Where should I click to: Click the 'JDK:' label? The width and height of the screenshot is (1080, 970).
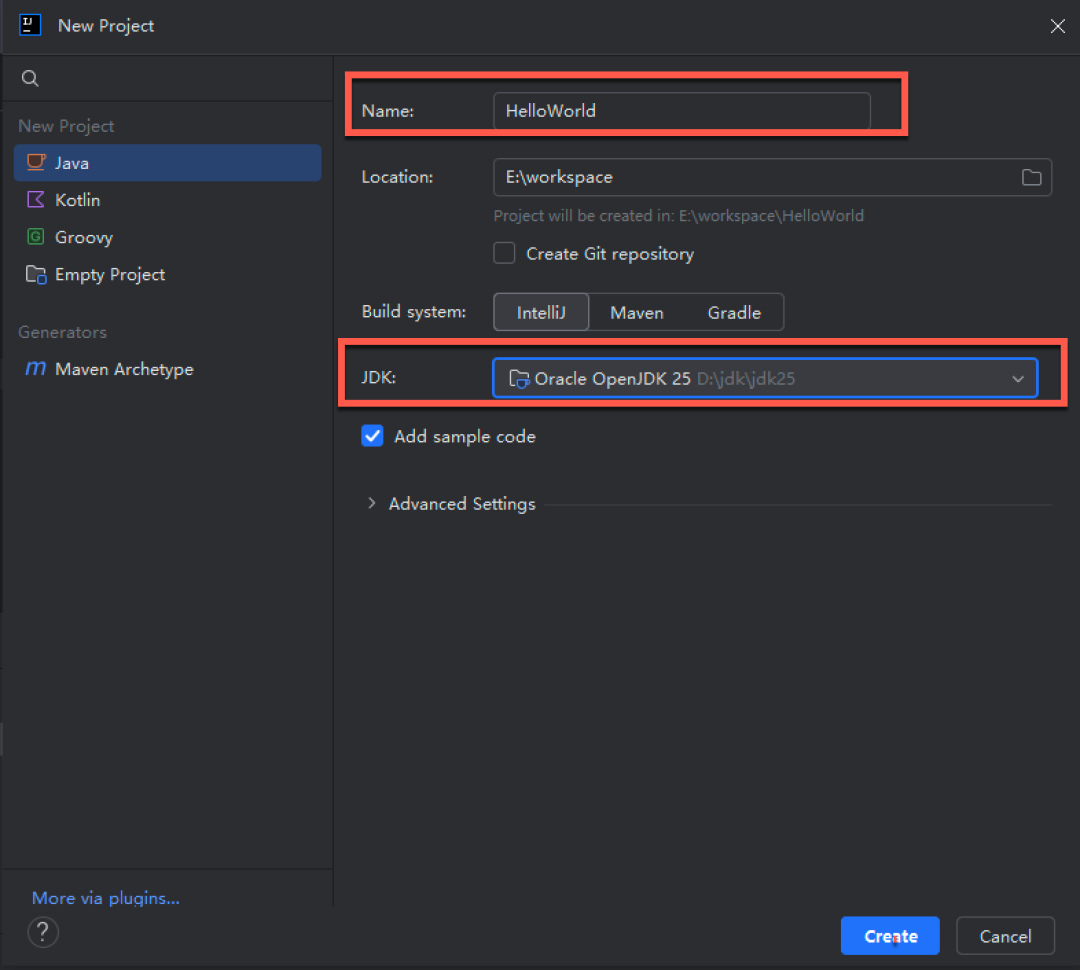pos(379,378)
